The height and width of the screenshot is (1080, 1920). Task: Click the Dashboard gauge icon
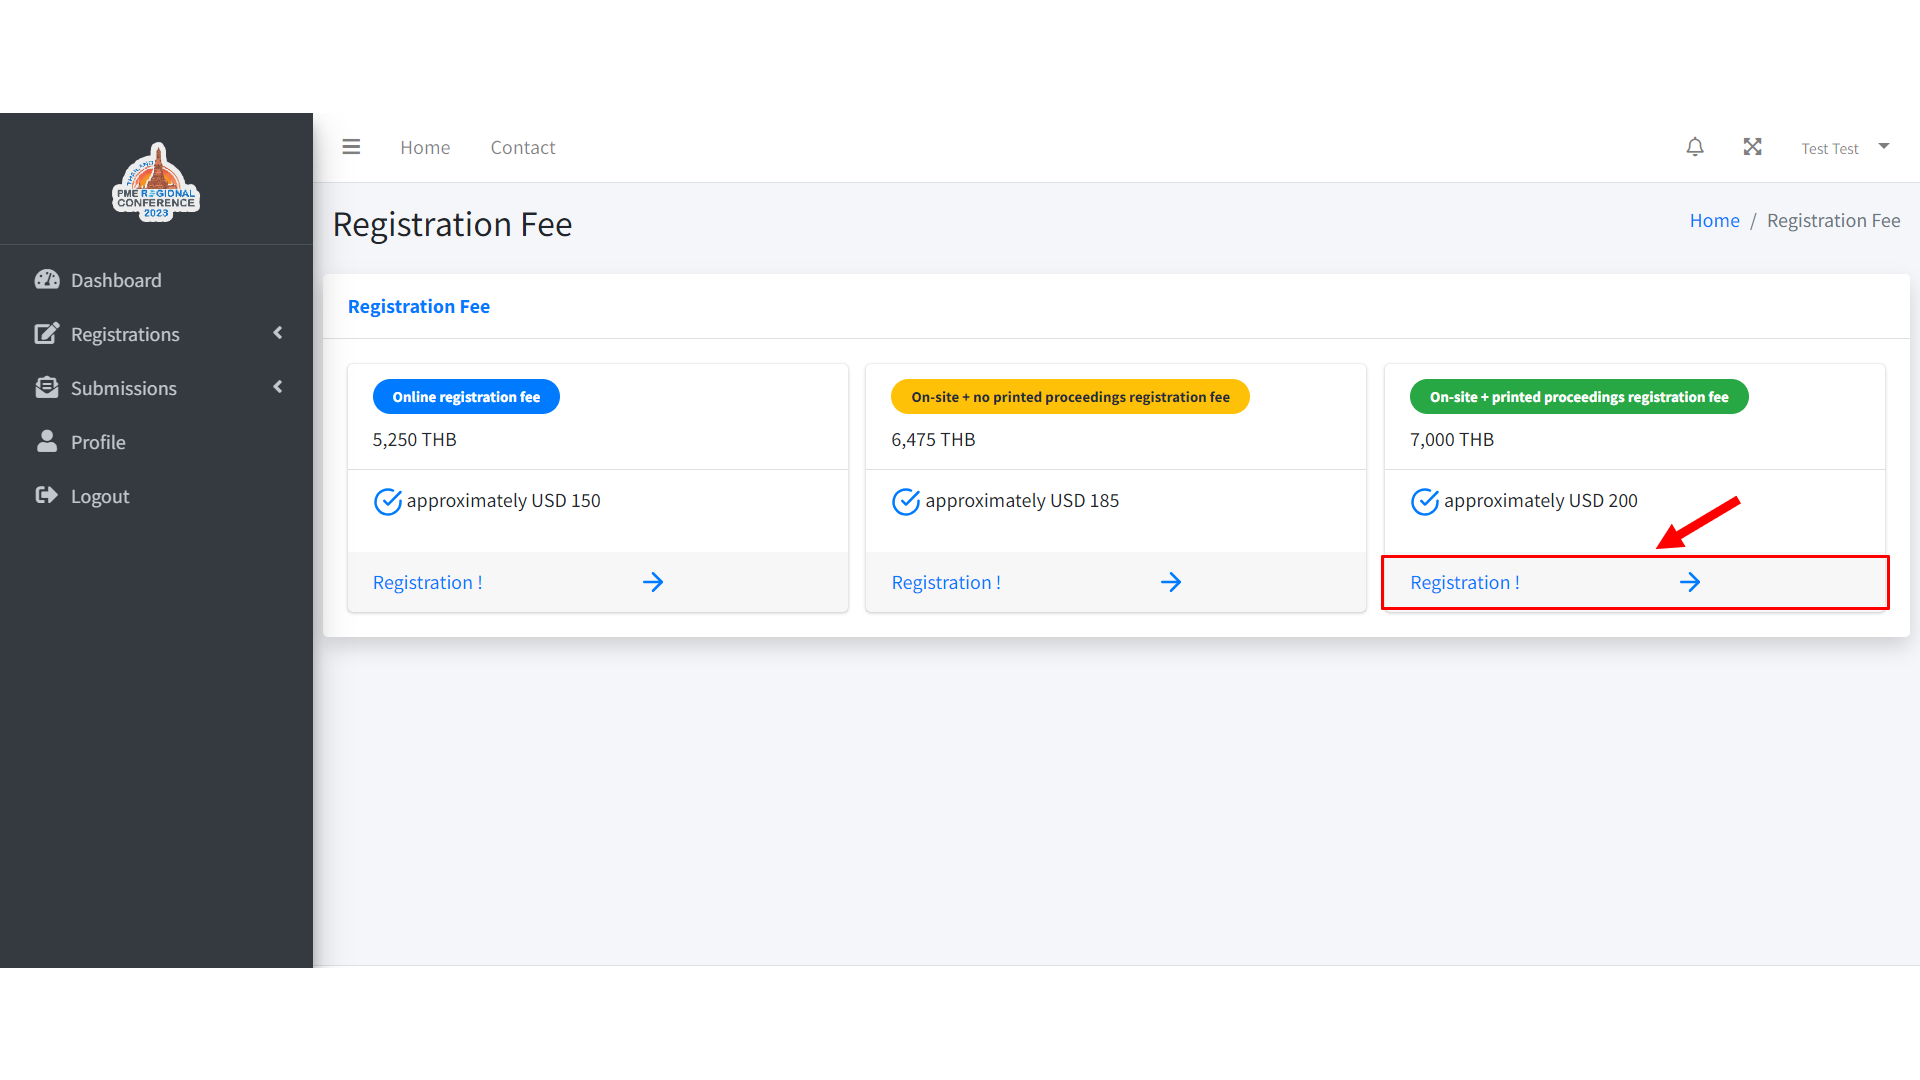coord(47,280)
